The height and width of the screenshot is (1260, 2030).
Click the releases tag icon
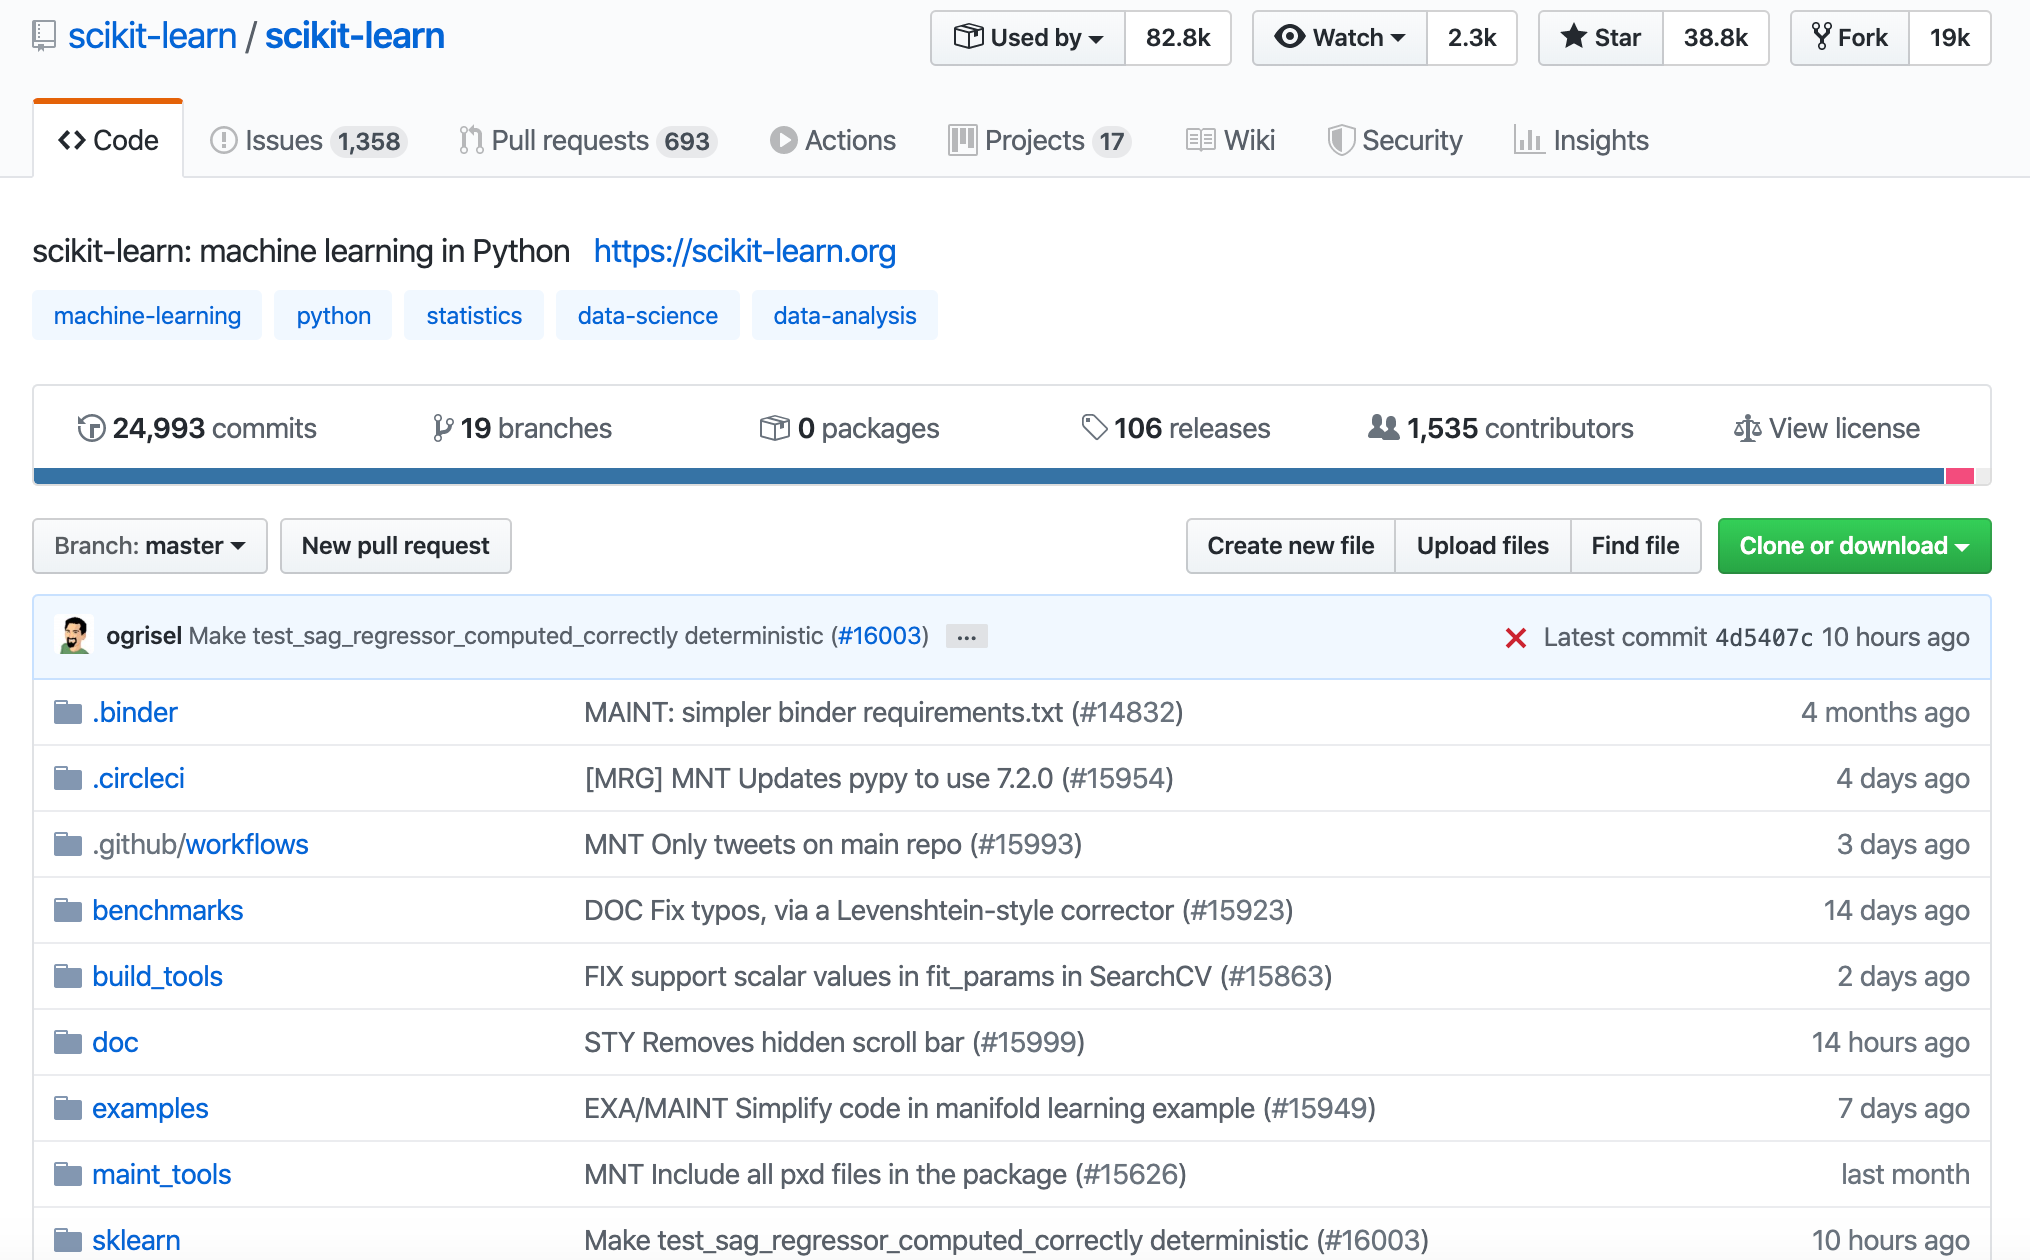pos(1094,428)
